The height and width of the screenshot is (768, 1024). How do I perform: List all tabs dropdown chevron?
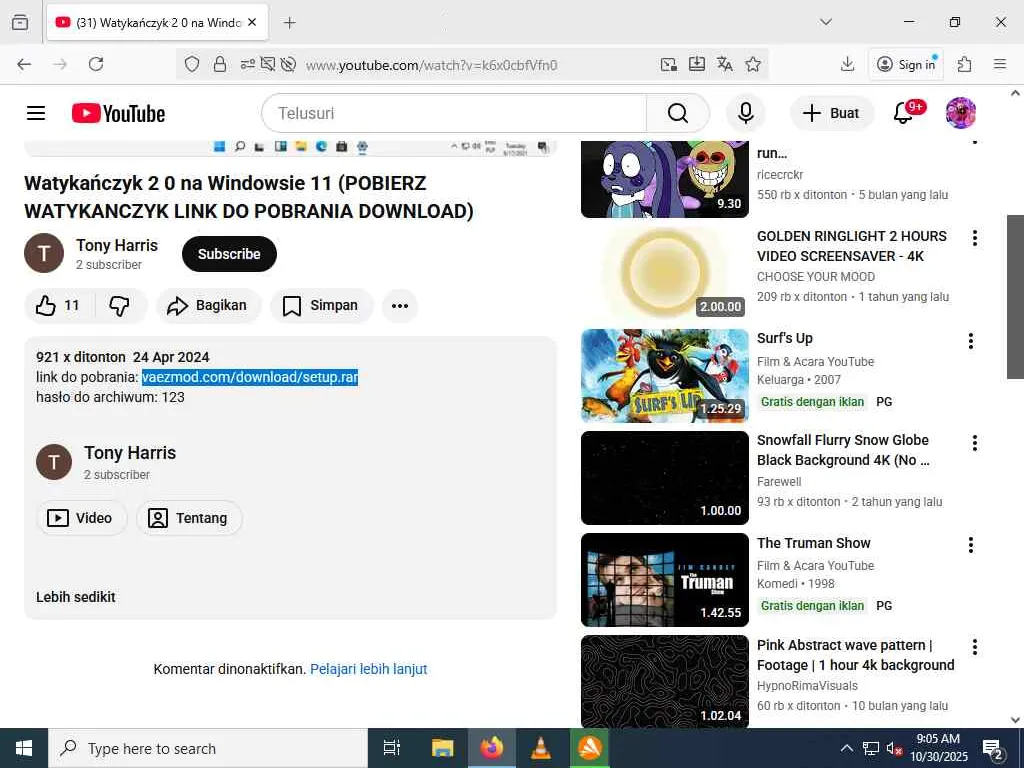coord(825,22)
